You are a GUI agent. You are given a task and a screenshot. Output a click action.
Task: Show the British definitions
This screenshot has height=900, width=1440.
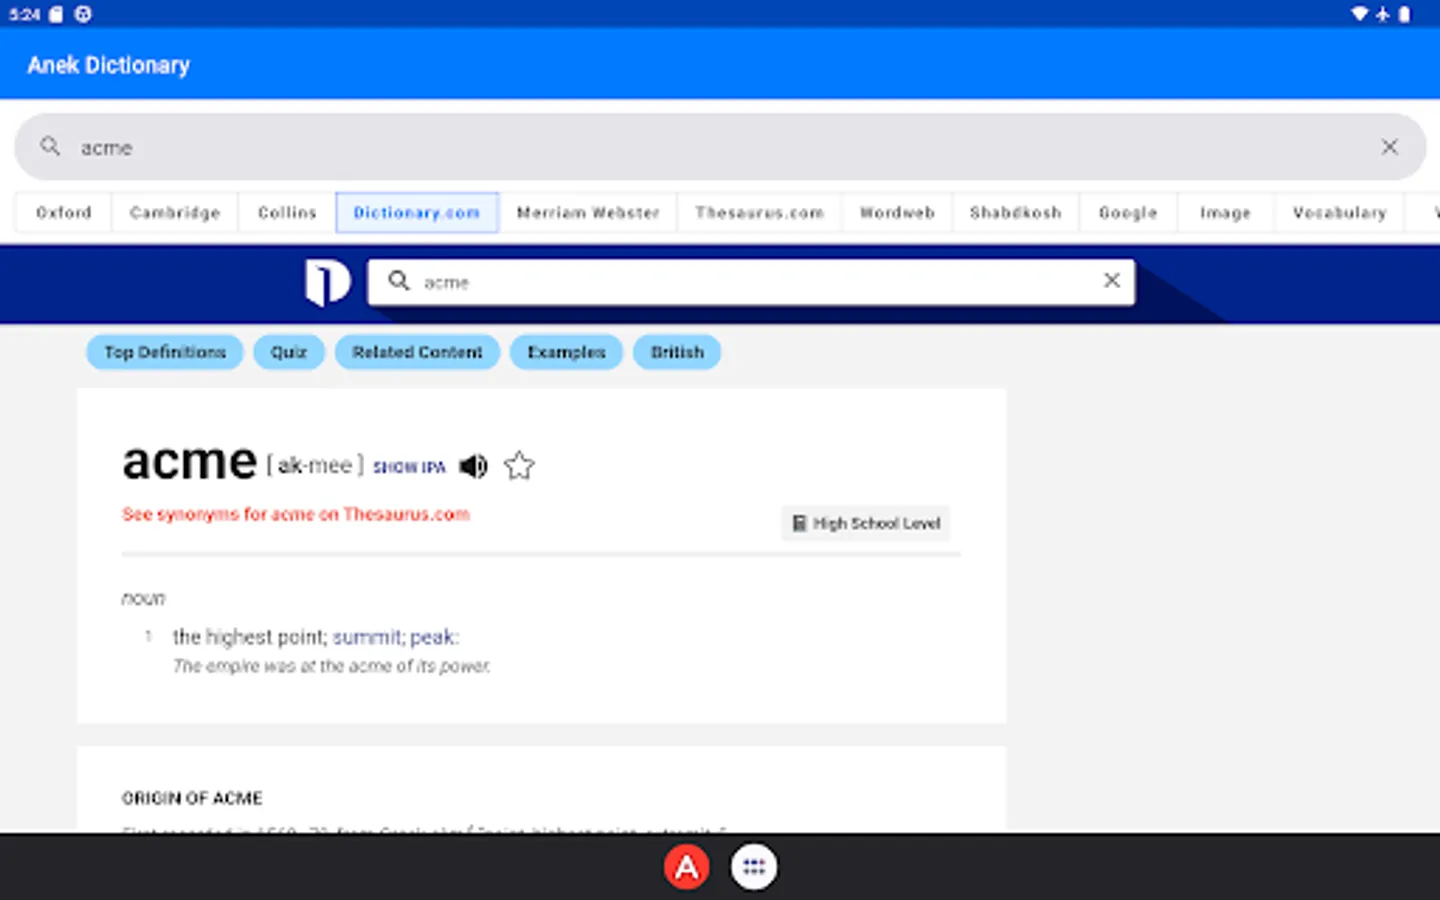pos(677,352)
